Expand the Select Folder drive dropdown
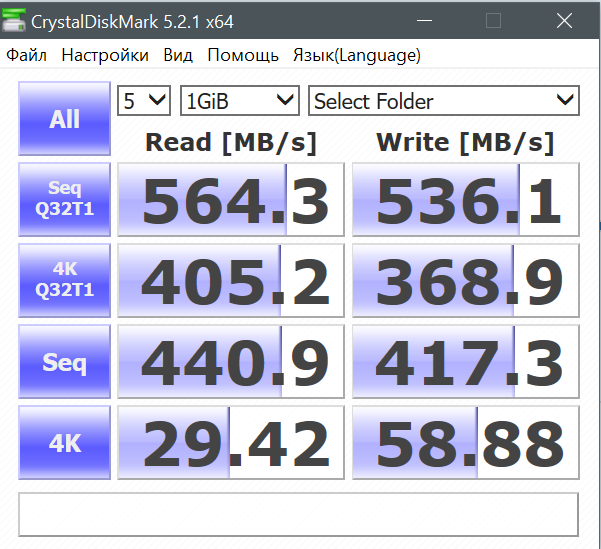This screenshot has width=601, height=549. pos(443,101)
